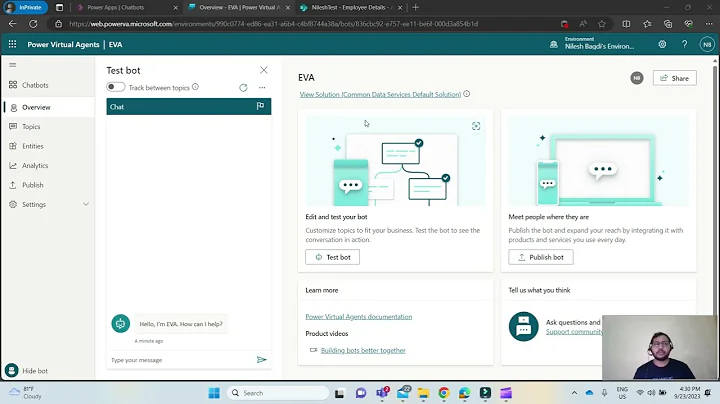Expand the Settings chevron in the sidebar
The image size is (720, 404).
(86, 204)
